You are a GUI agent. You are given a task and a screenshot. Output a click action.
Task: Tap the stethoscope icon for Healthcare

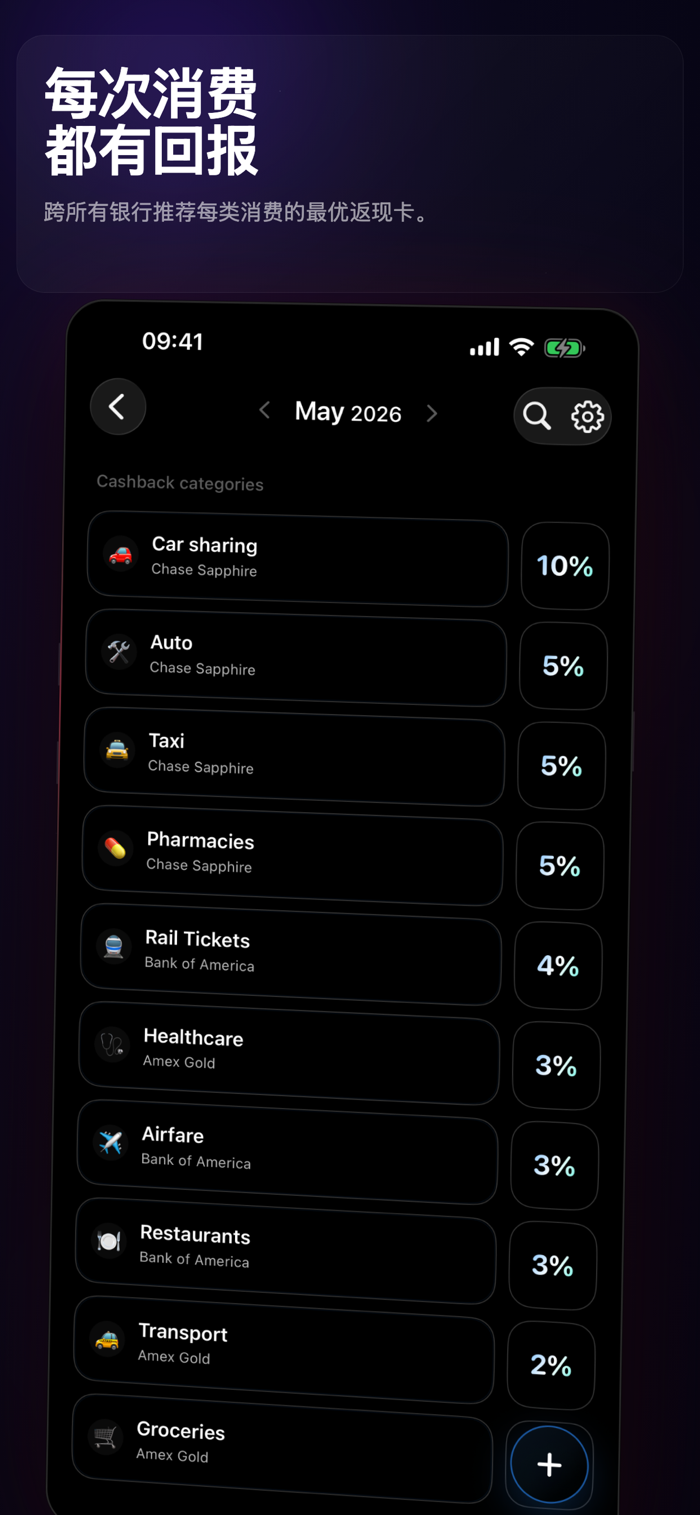click(x=112, y=1045)
